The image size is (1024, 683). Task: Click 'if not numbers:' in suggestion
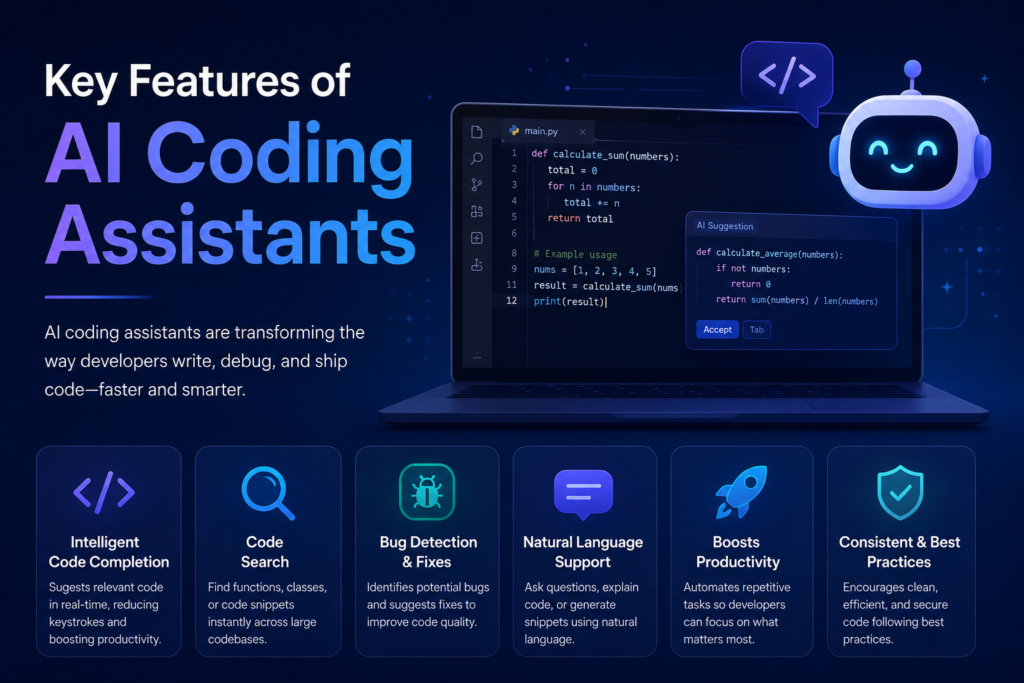tap(753, 268)
